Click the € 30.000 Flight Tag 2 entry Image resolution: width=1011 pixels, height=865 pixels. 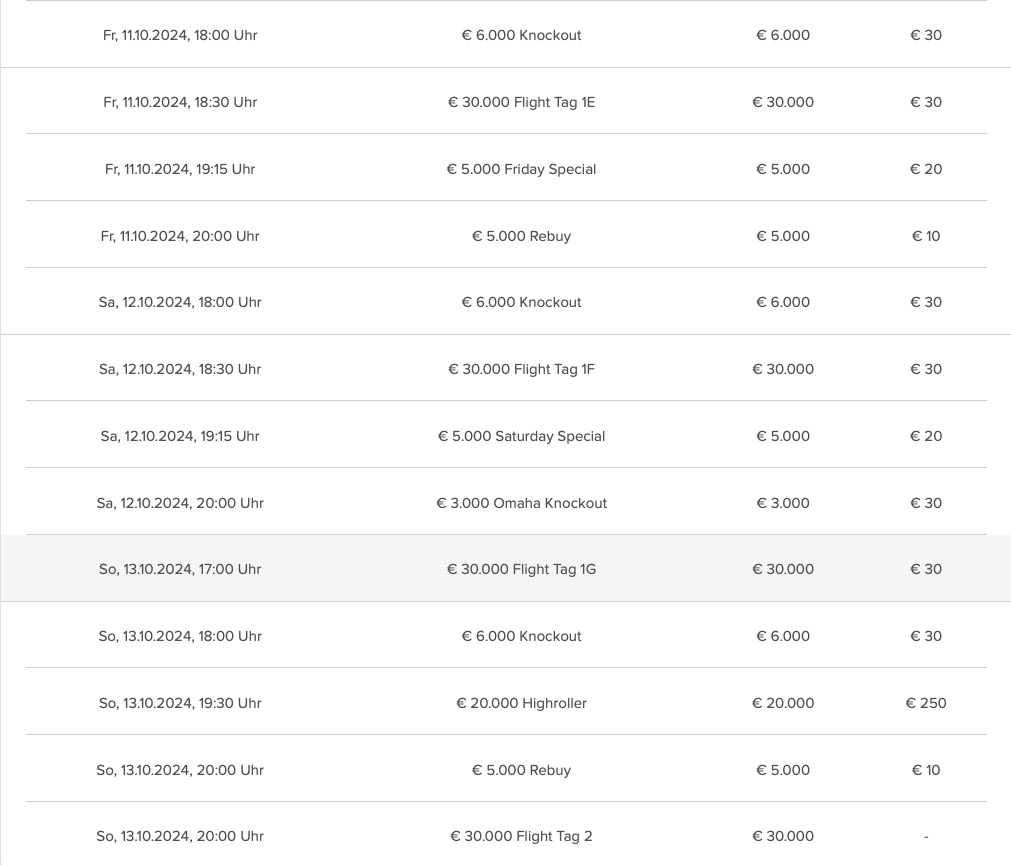point(521,836)
